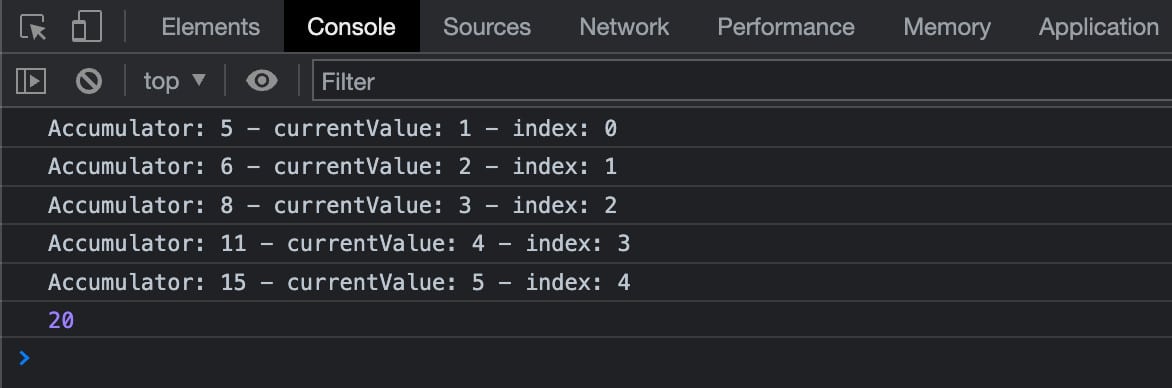Go to the Memory tab
Viewport: 1172px width, 388px height.
946,27
